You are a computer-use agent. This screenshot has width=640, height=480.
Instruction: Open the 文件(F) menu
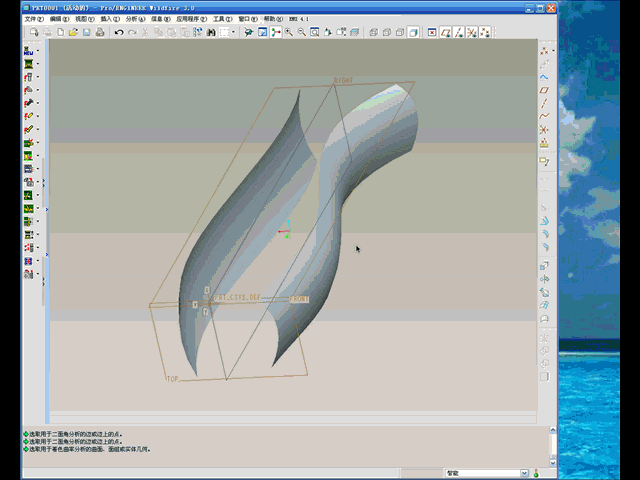pos(34,19)
